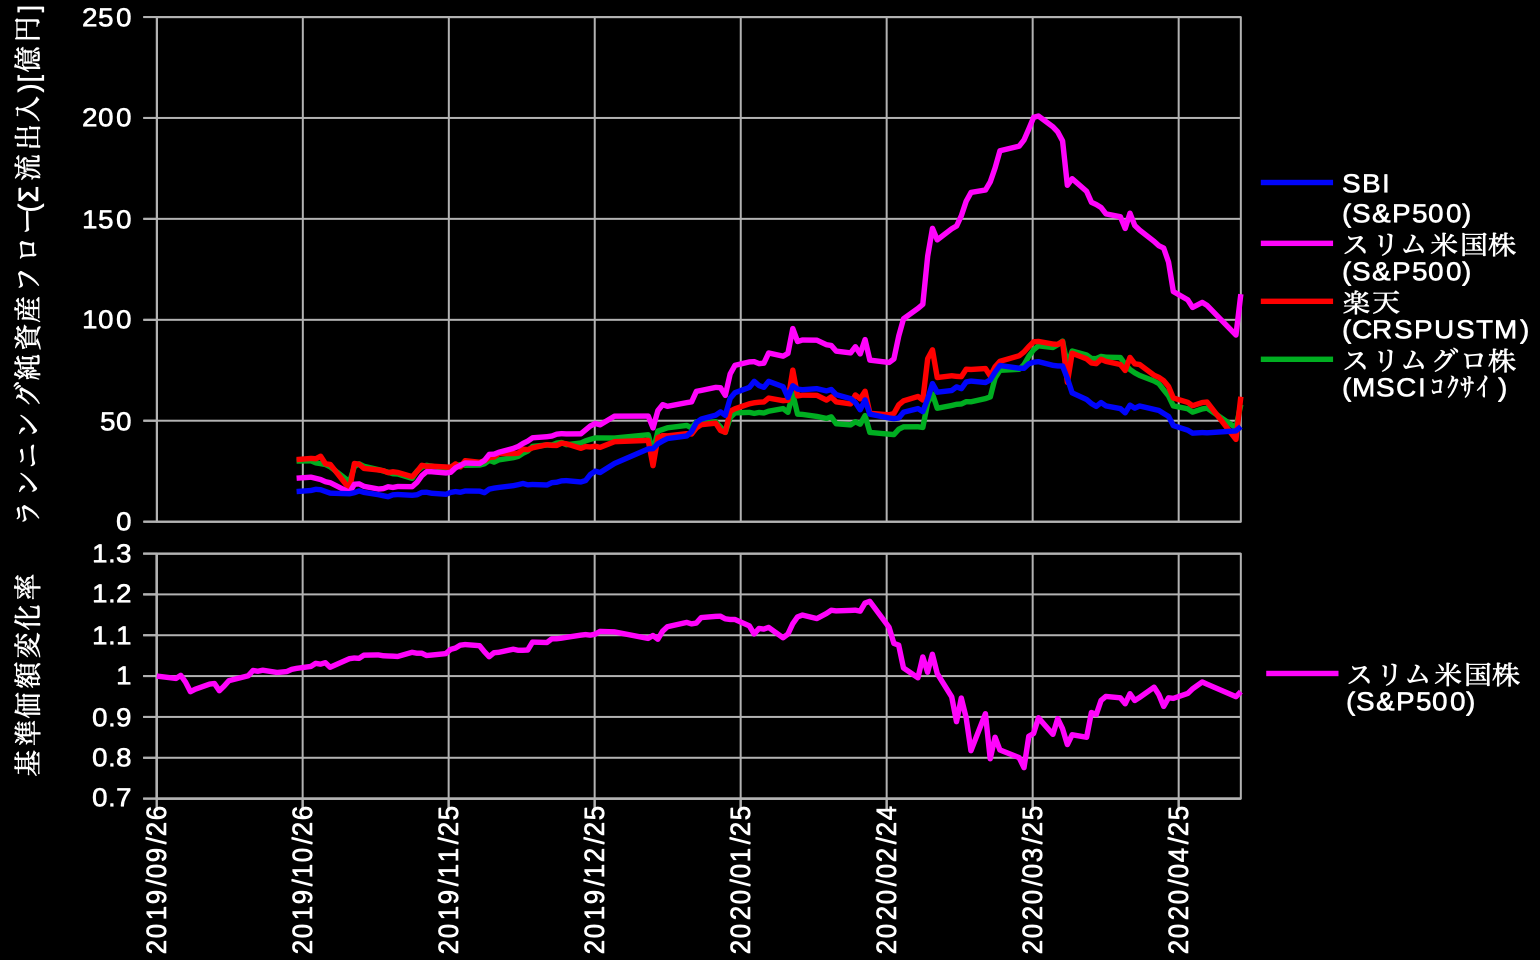This screenshot has width=1540, height=960.
Task: Click the 100 y-axis tick label
Action: tap(106, 320)
